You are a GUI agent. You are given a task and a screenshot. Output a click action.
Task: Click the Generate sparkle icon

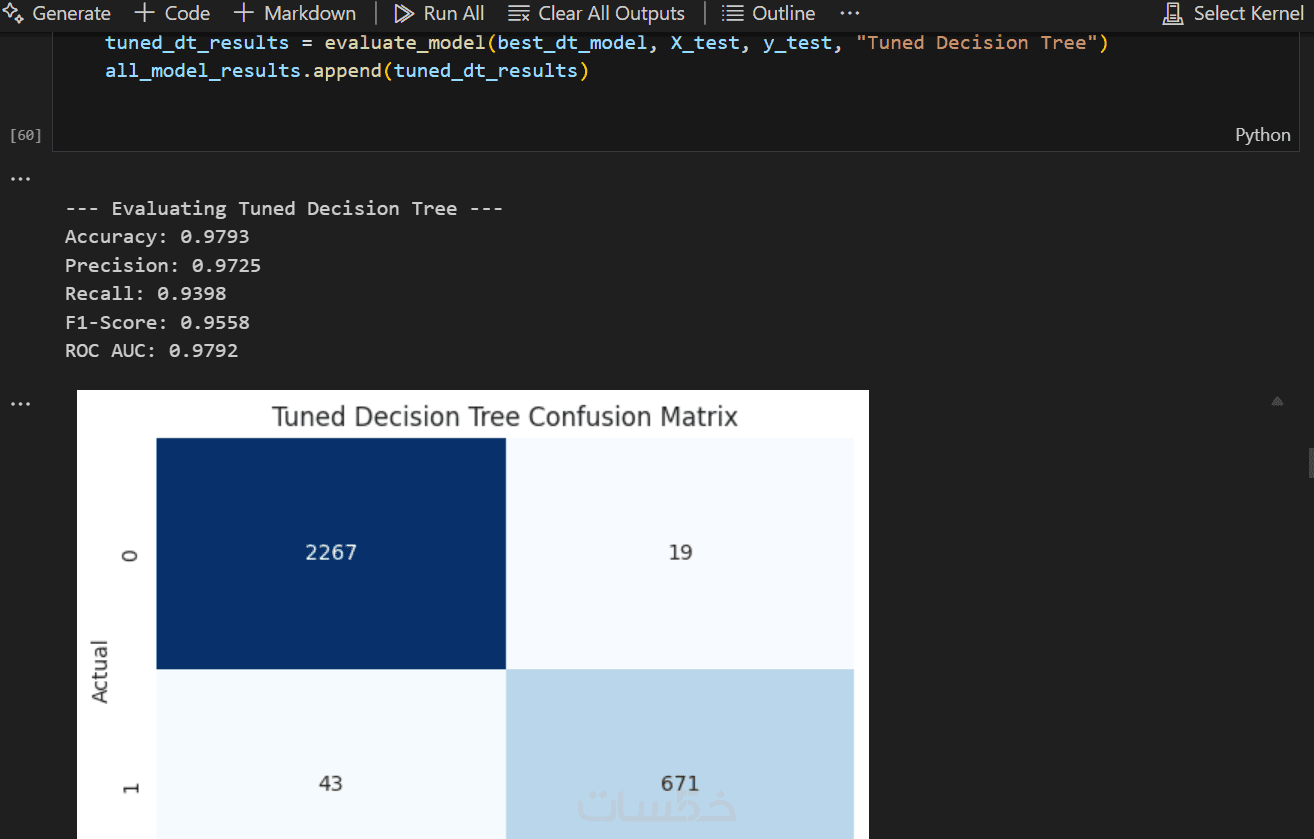click(13, 13)
